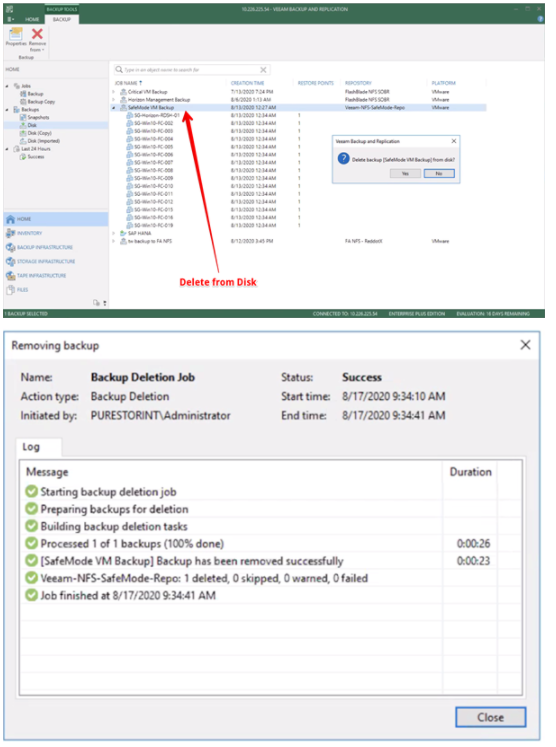The height and width of the screenshot is (747, 556).
Task: Select the SG-Win10-FC-007 row
Action: (x=299, y=162)
